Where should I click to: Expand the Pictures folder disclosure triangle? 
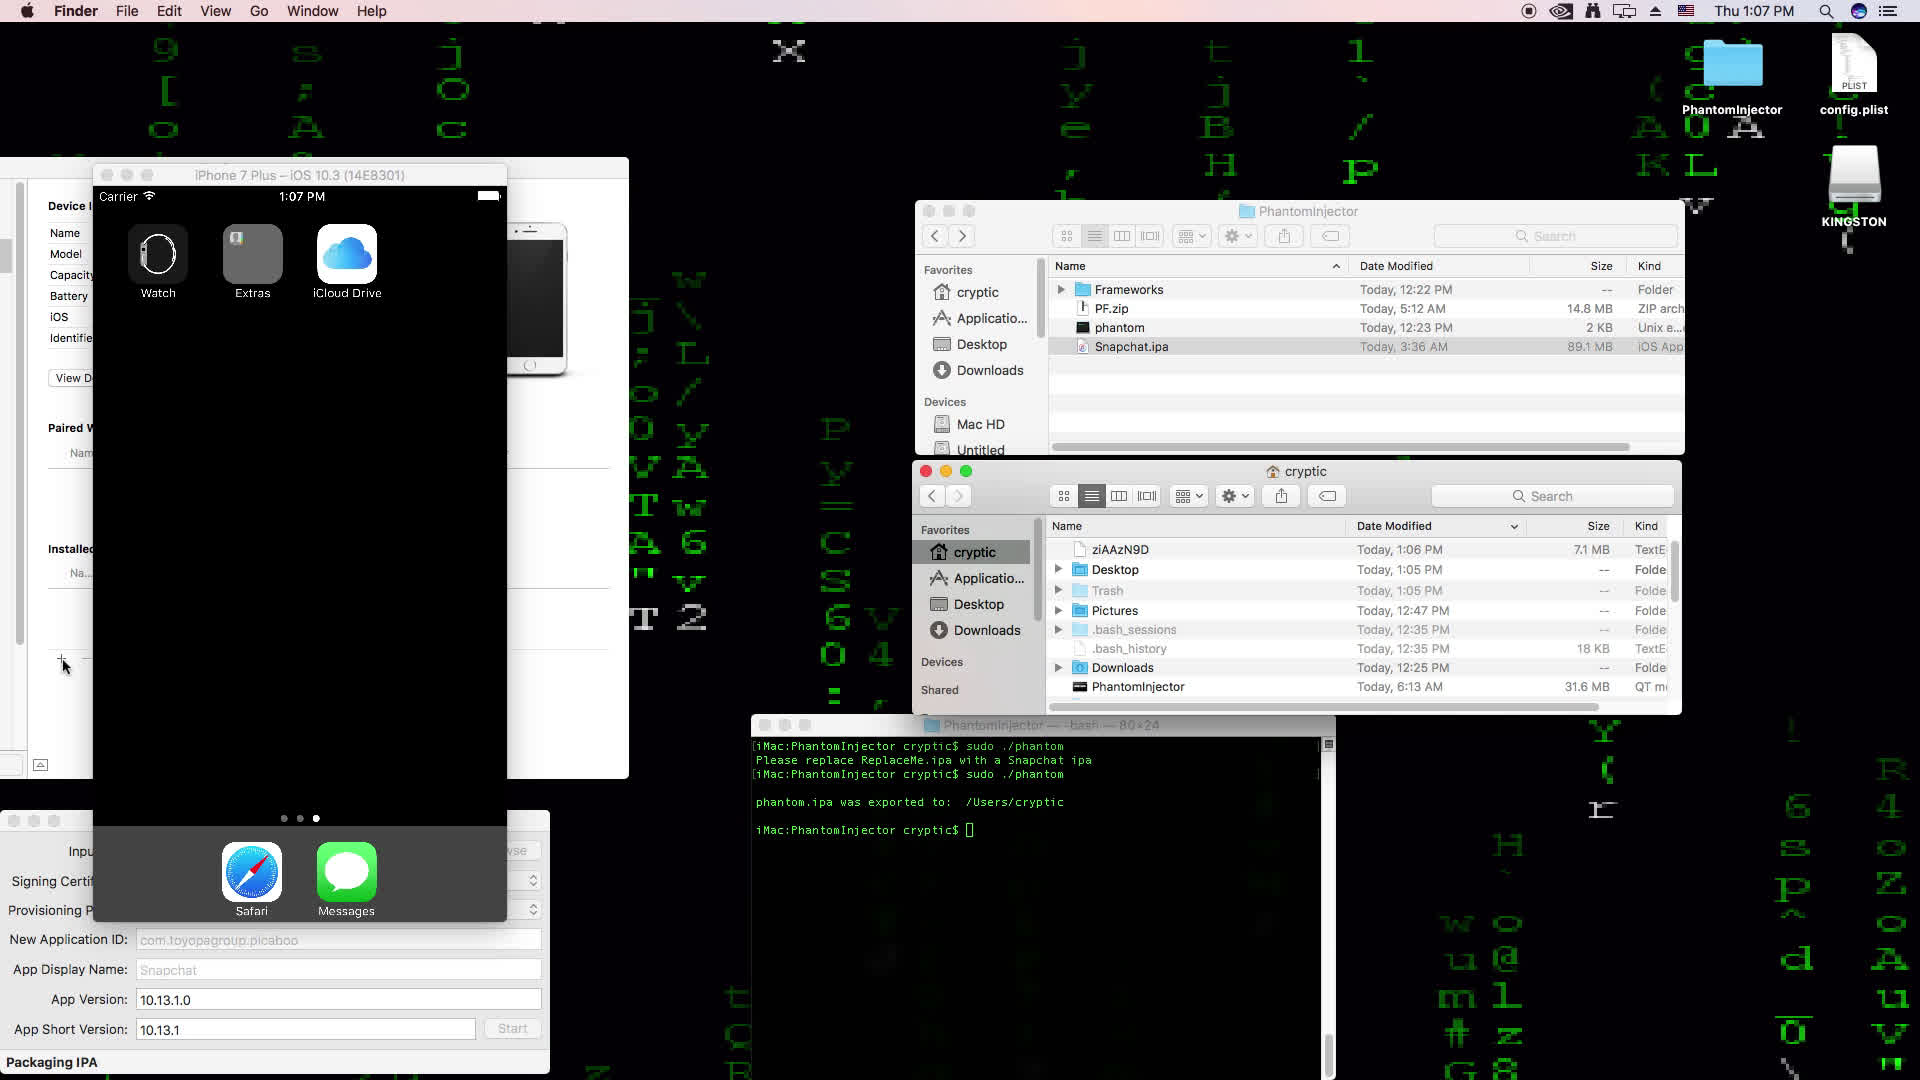pos(1059,610)
